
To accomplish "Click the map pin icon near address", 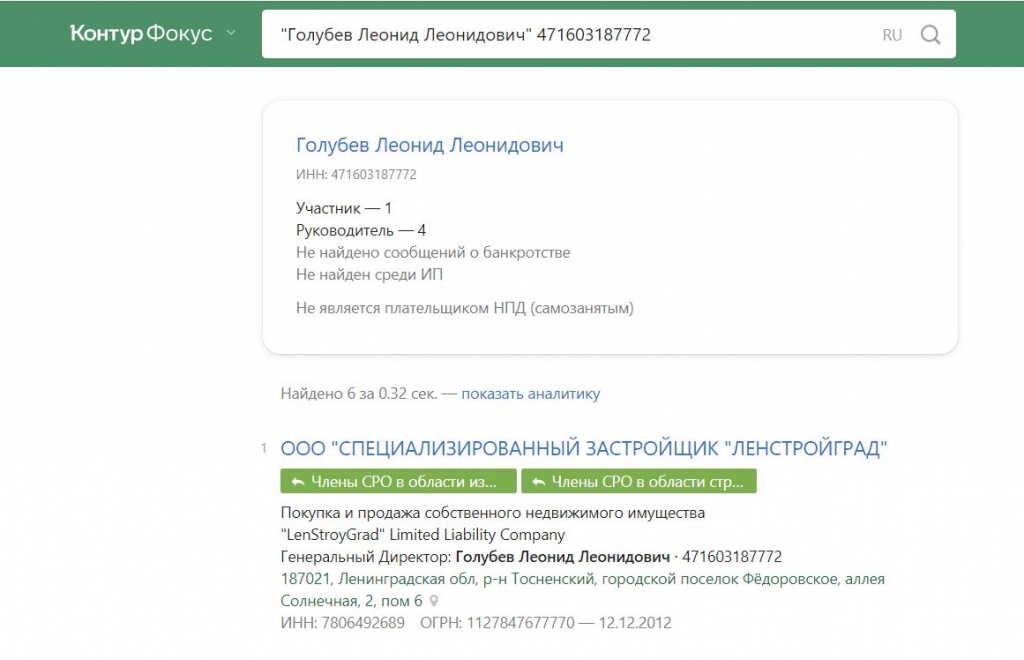I will [434, 601].
